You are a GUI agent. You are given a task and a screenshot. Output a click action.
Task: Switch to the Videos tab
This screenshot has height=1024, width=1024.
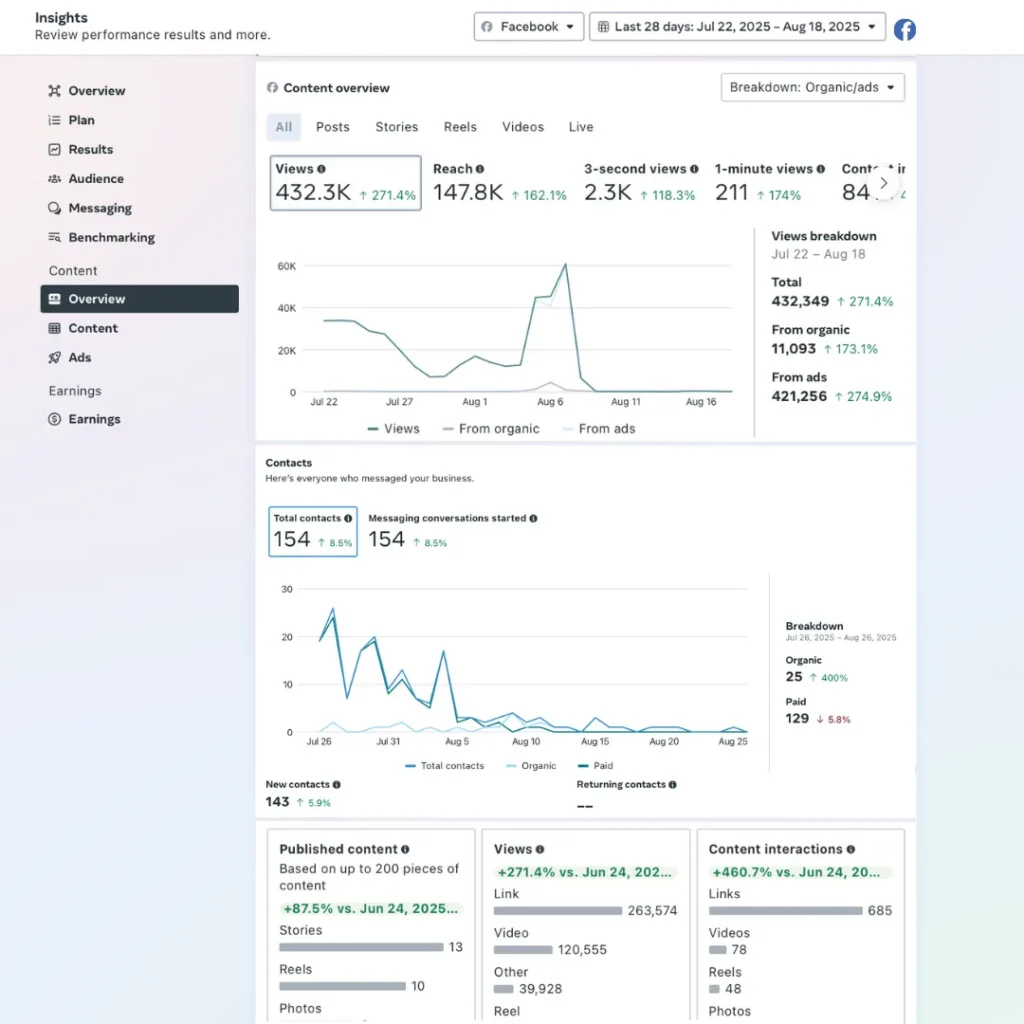pos(523,127)
